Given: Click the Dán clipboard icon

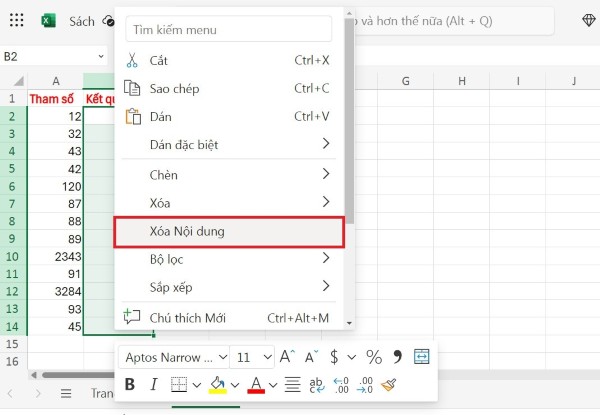Looking at the screenshot, I should click(x=133, y=117).
